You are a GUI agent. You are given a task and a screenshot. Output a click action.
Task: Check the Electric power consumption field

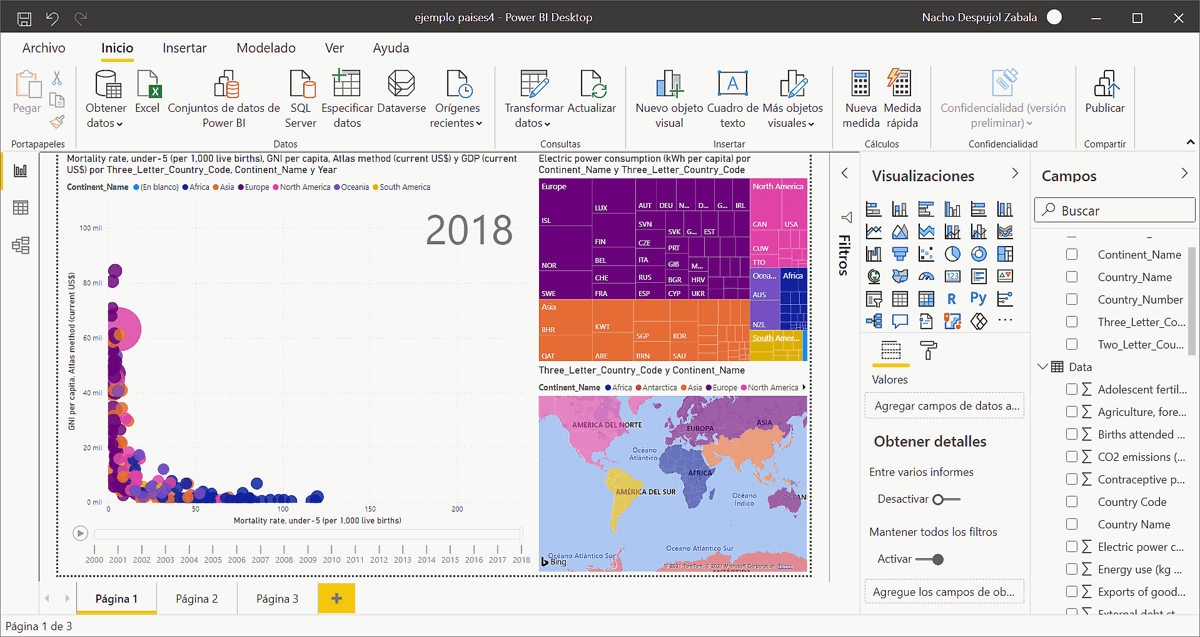click(x=1072, y=547)
